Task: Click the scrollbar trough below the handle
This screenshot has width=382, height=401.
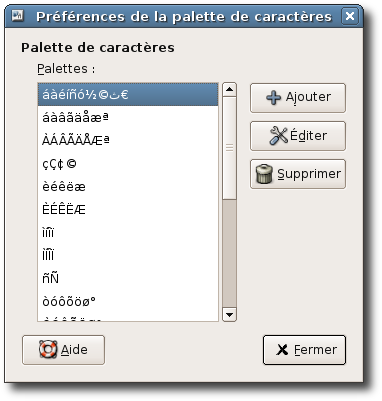Action: point(229,253)
